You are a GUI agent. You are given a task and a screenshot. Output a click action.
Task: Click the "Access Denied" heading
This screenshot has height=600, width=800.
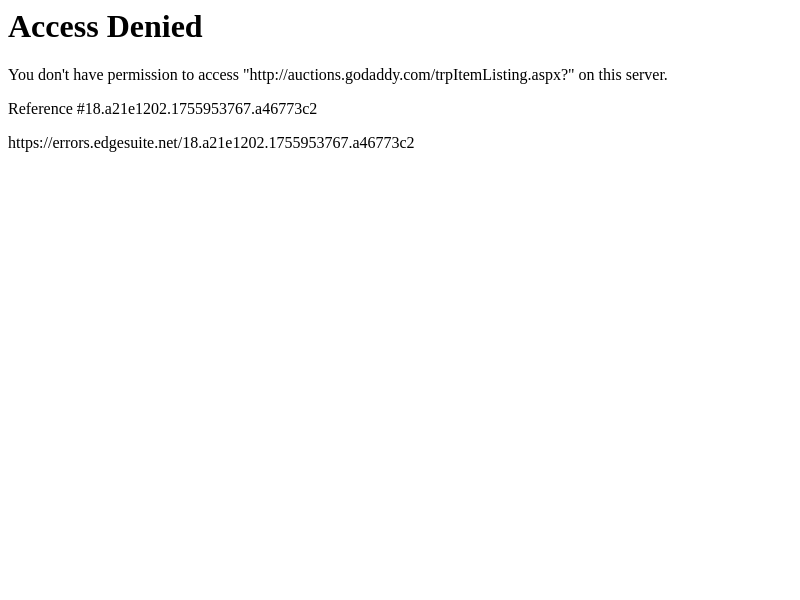105,27
